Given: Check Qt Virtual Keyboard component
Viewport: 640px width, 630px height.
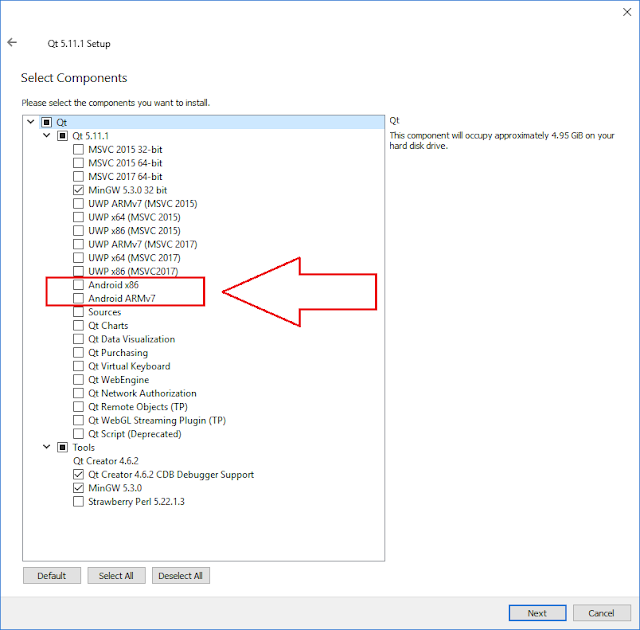Looking at the screenshot, I should [78, 366].
